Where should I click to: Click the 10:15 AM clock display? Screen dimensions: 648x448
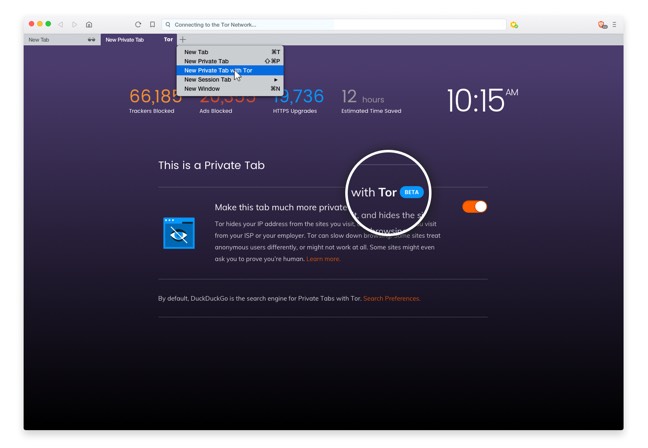click(x=482, y=100)
